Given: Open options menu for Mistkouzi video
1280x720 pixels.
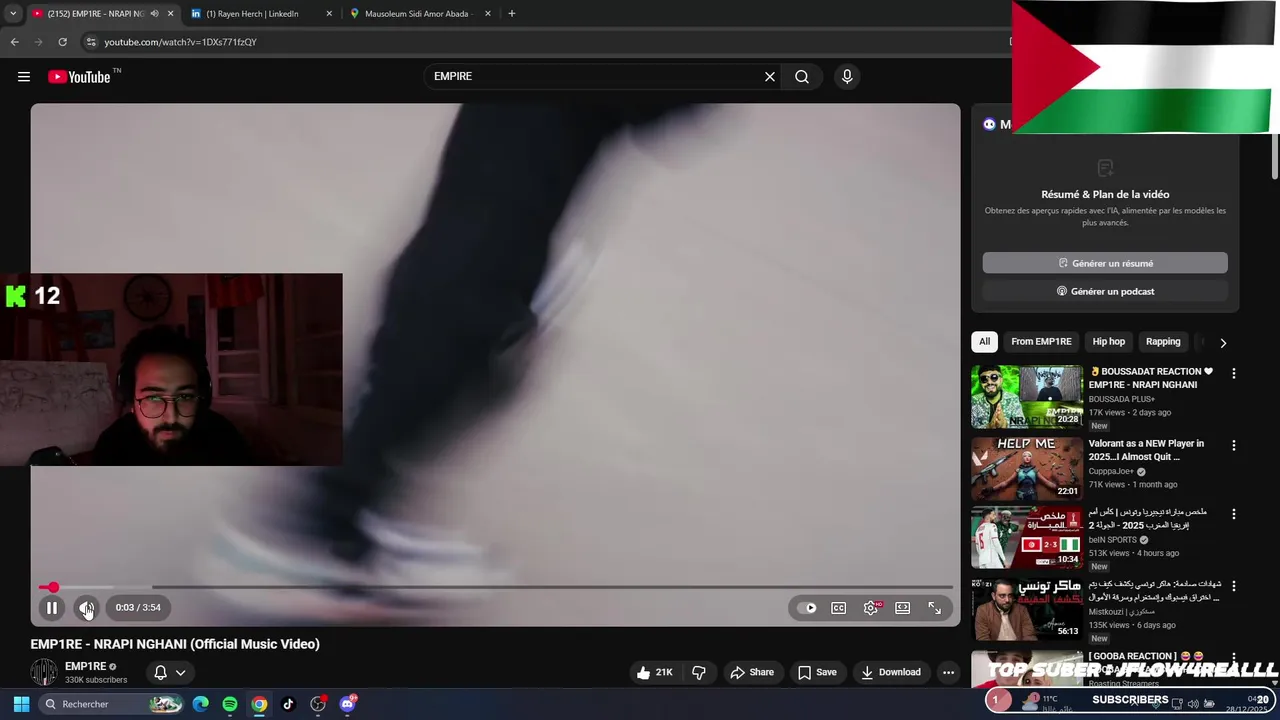Looking at the screenshot, I should (1233, 586).
